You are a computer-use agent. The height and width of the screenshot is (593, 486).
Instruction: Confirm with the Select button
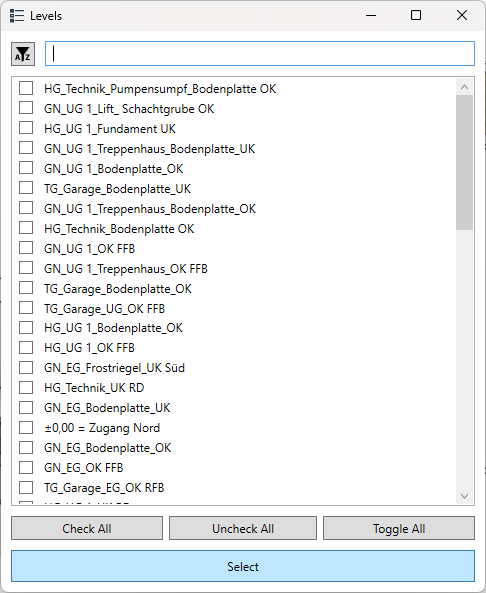243,566
